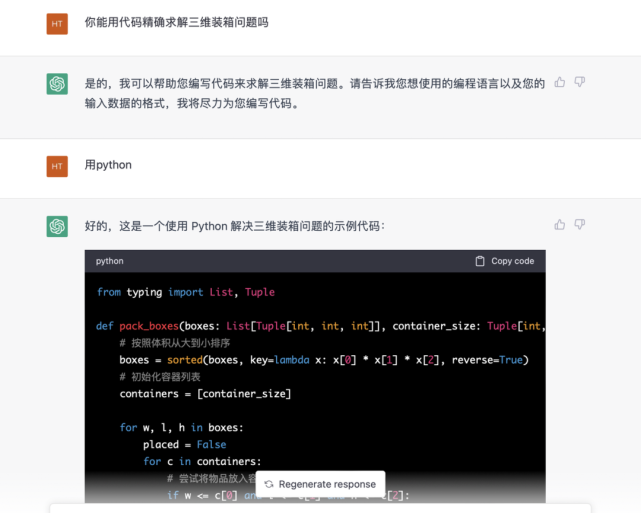
Task: Click the 'python' language label in code header
Action: tap(110, 261)
